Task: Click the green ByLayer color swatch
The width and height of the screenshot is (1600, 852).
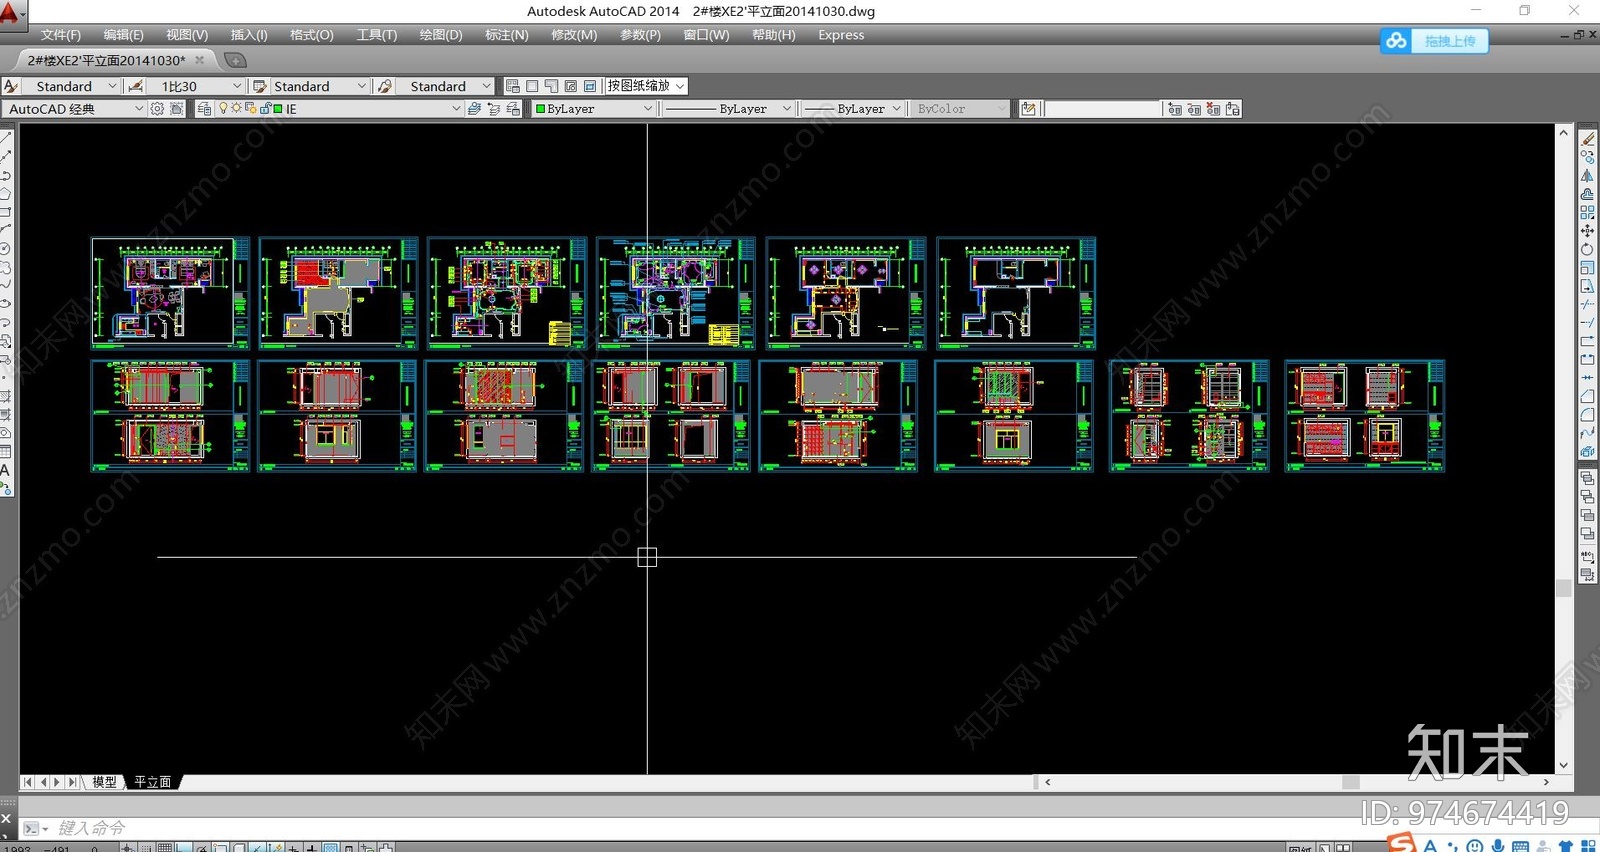Action: (x=541, y=109)
